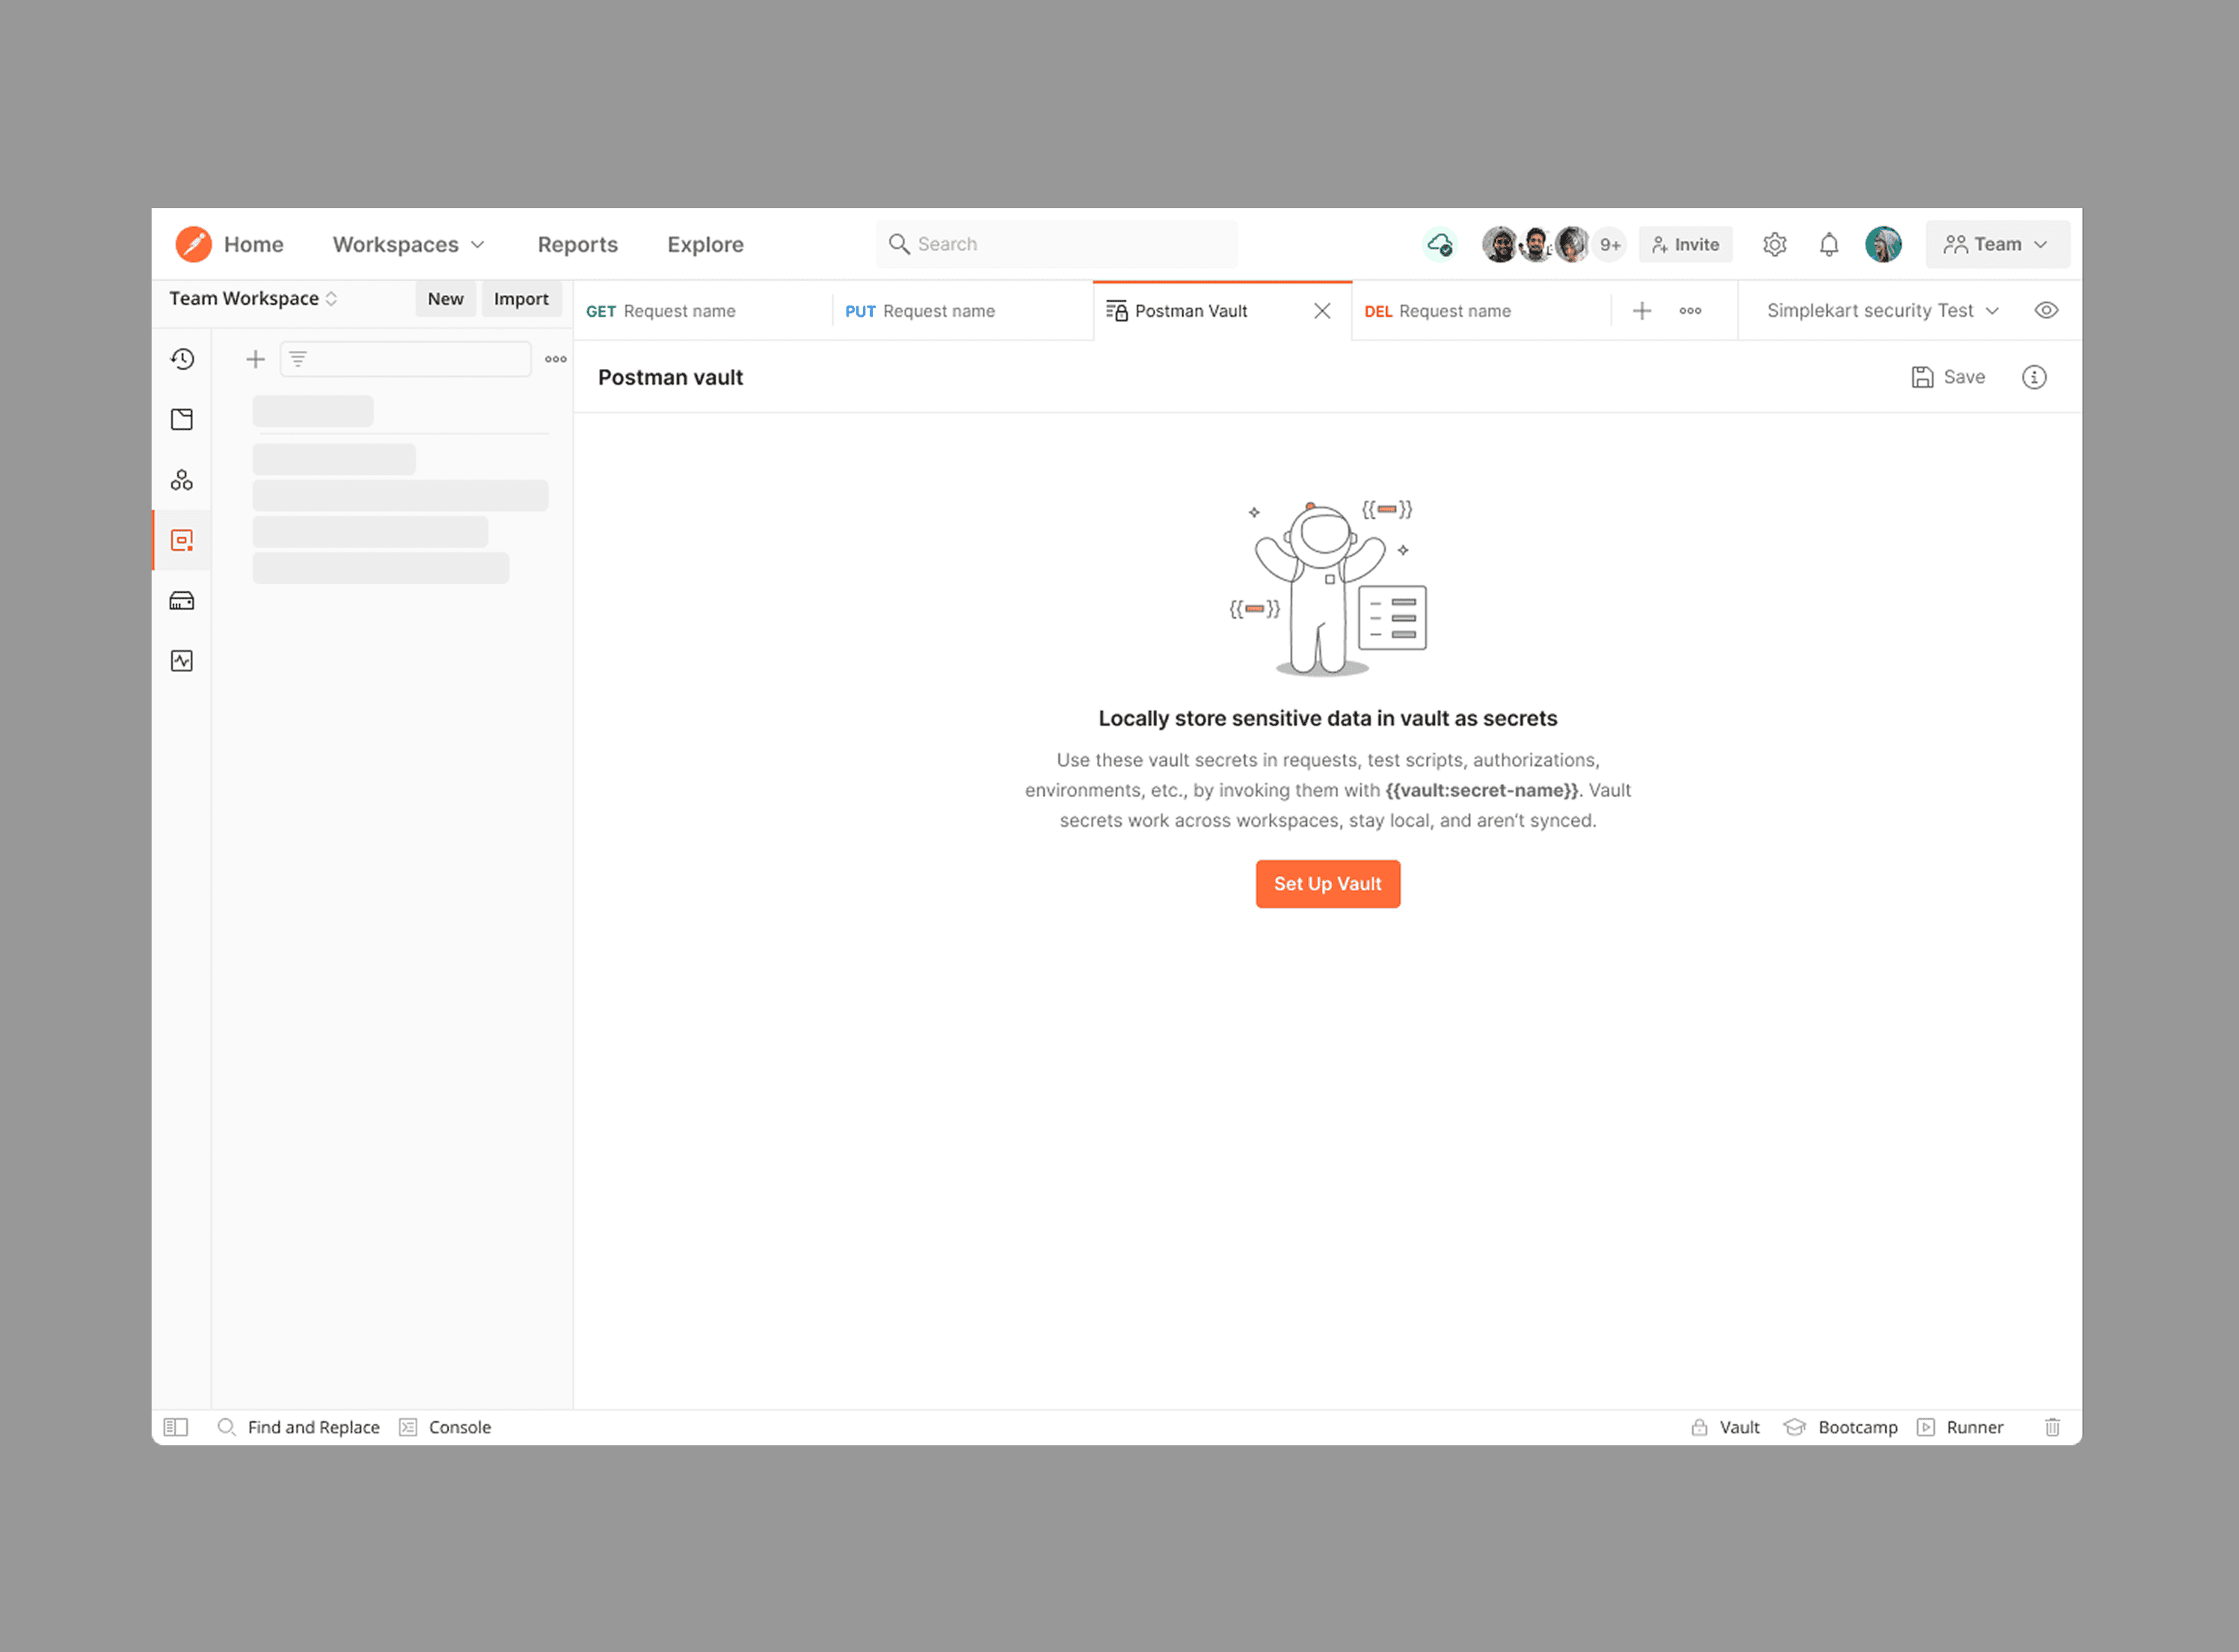Click the New button
2239x1652 pixels.
[x=446, y=298]
